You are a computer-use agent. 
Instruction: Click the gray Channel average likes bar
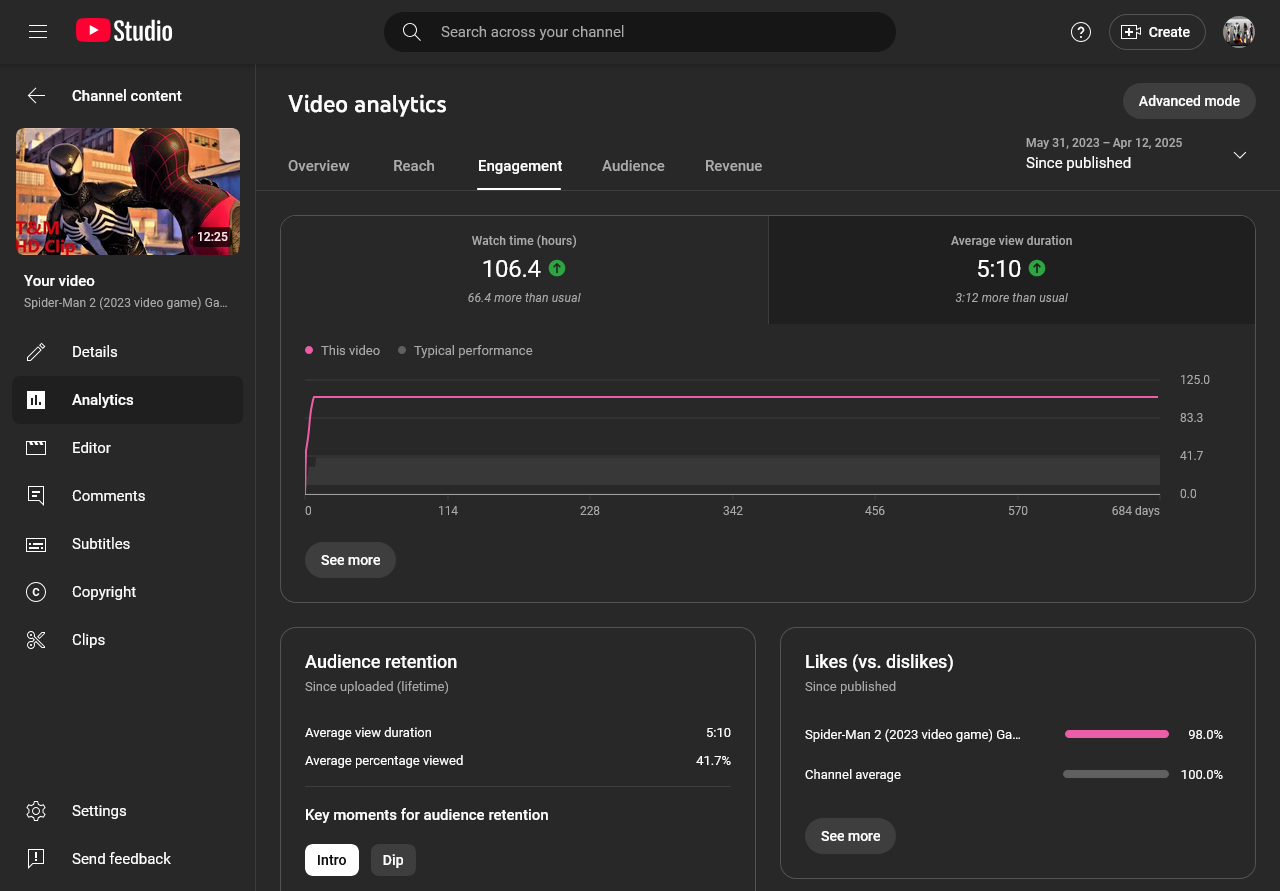[1116, 774]
